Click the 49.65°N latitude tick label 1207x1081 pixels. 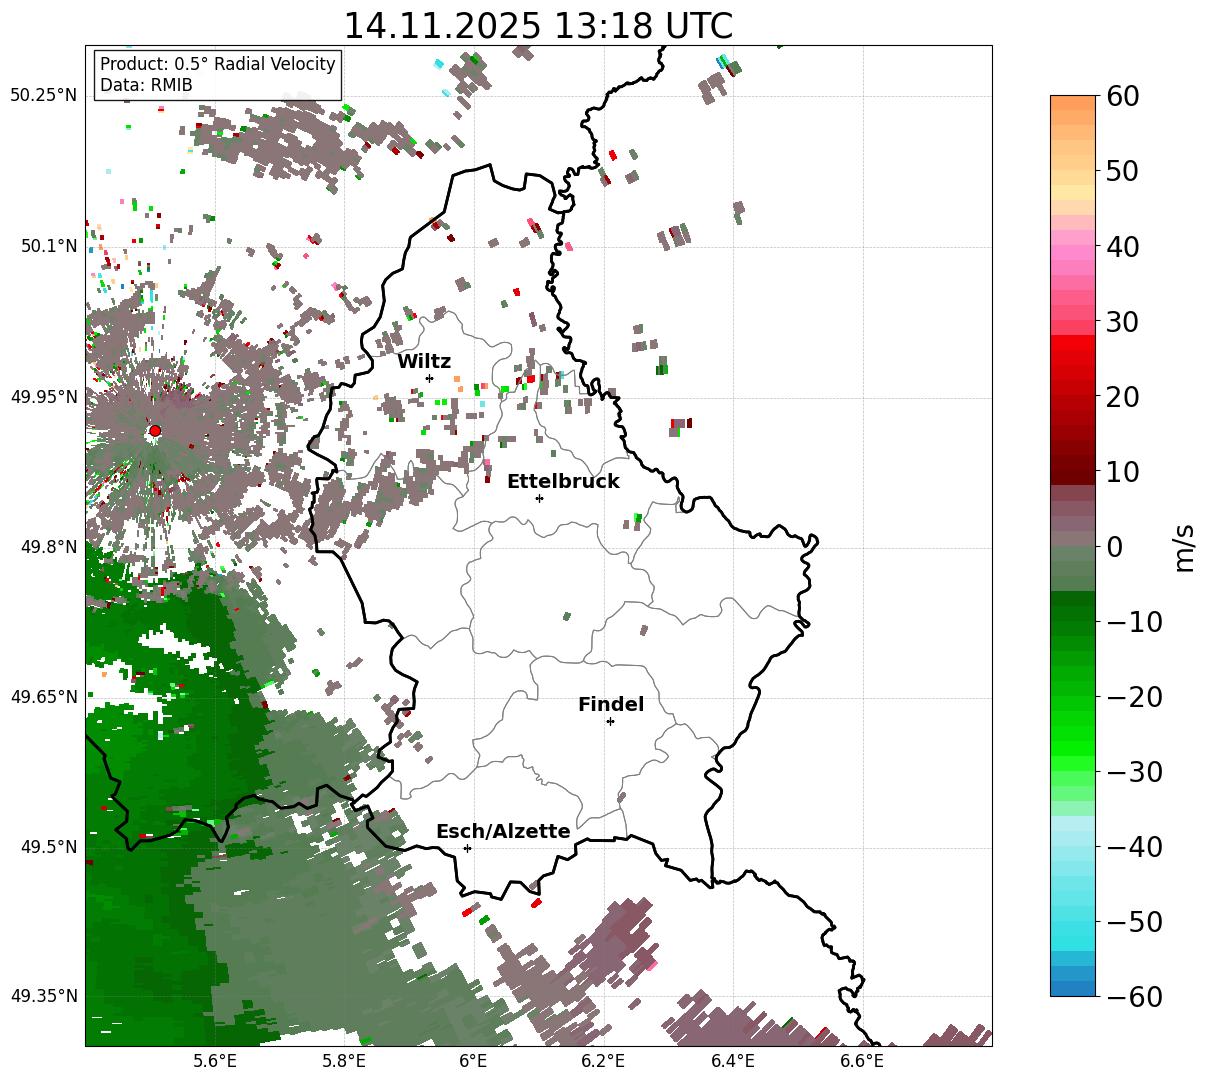(43, 697)
